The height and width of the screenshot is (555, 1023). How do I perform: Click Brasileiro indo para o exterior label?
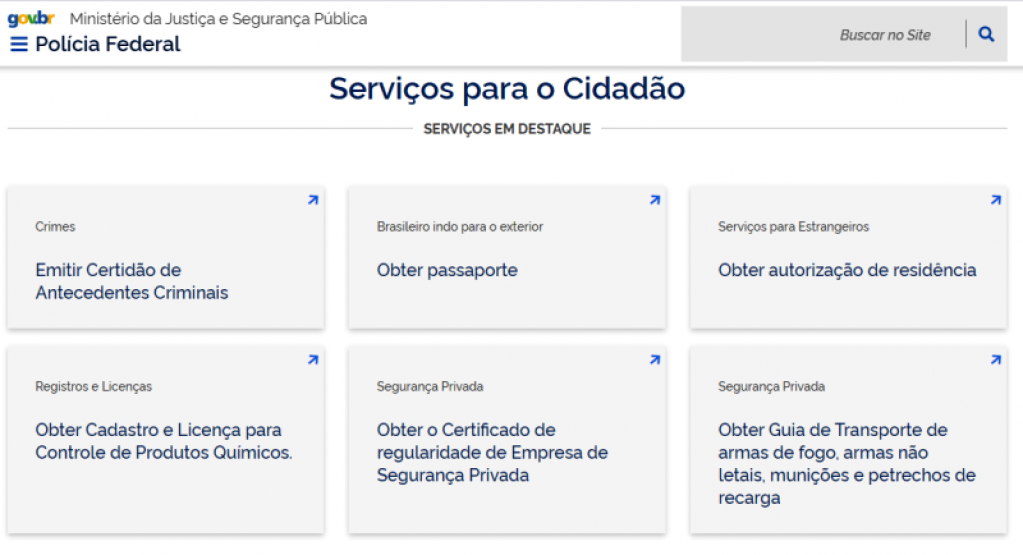[459, 227]
